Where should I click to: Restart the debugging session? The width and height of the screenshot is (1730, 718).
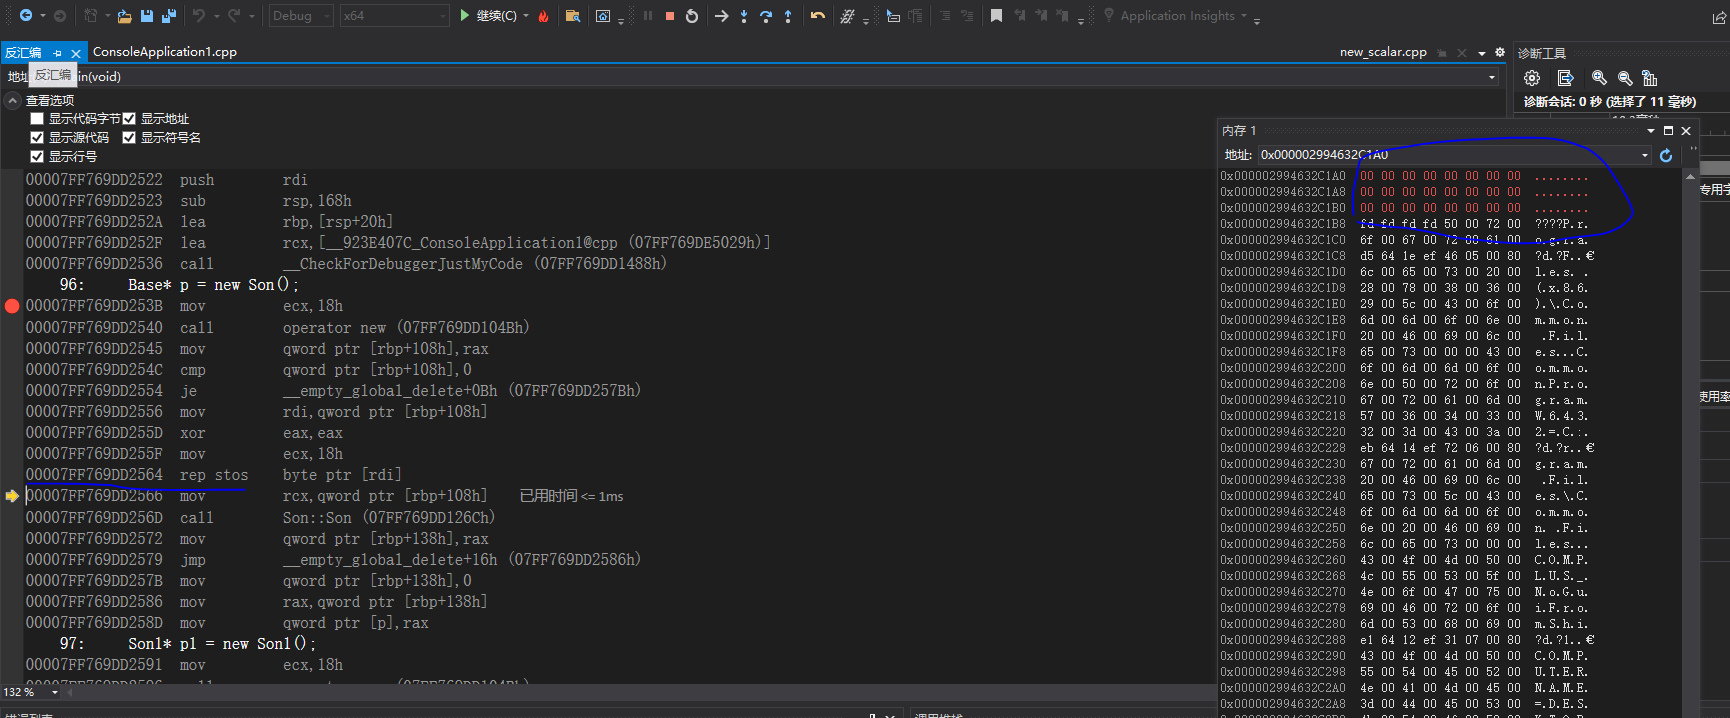[x=692, y=16]
